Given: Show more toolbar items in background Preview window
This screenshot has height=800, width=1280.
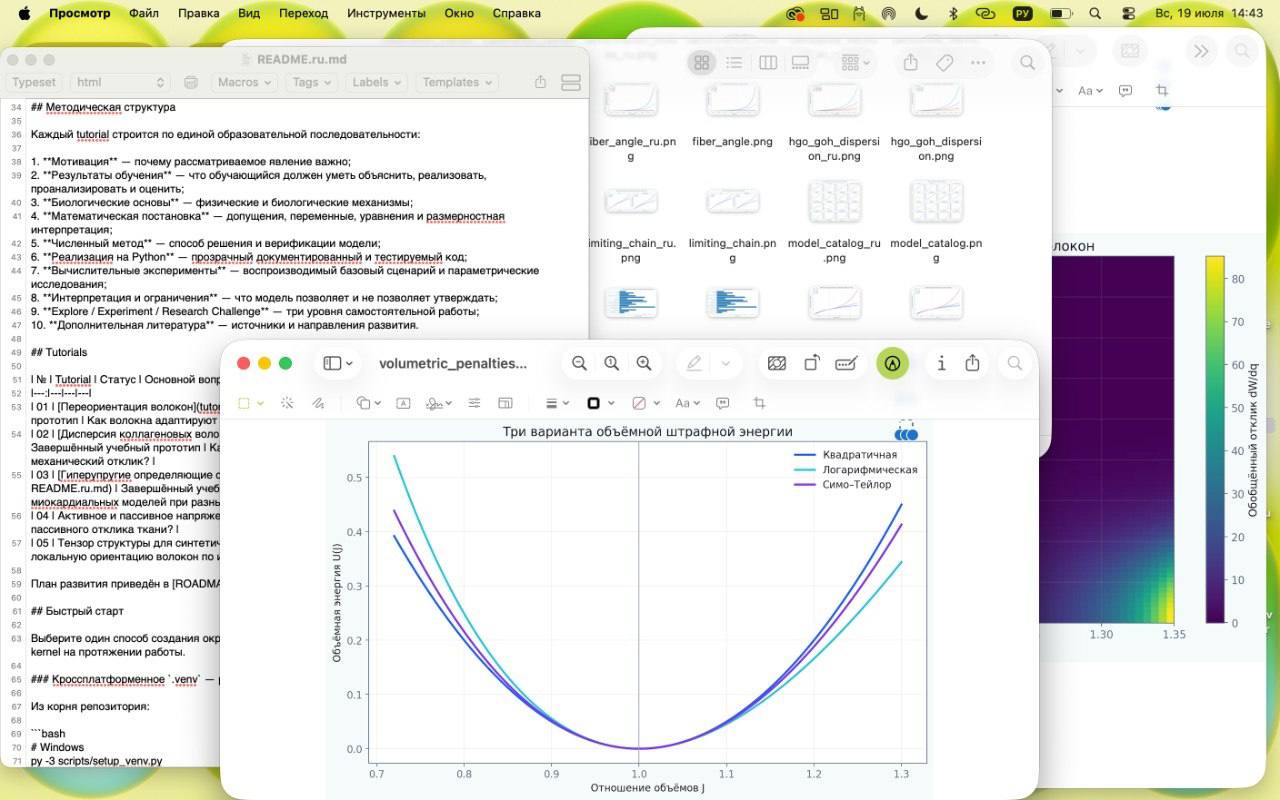Looking at the screenshot, I should tap(1201, 51).
